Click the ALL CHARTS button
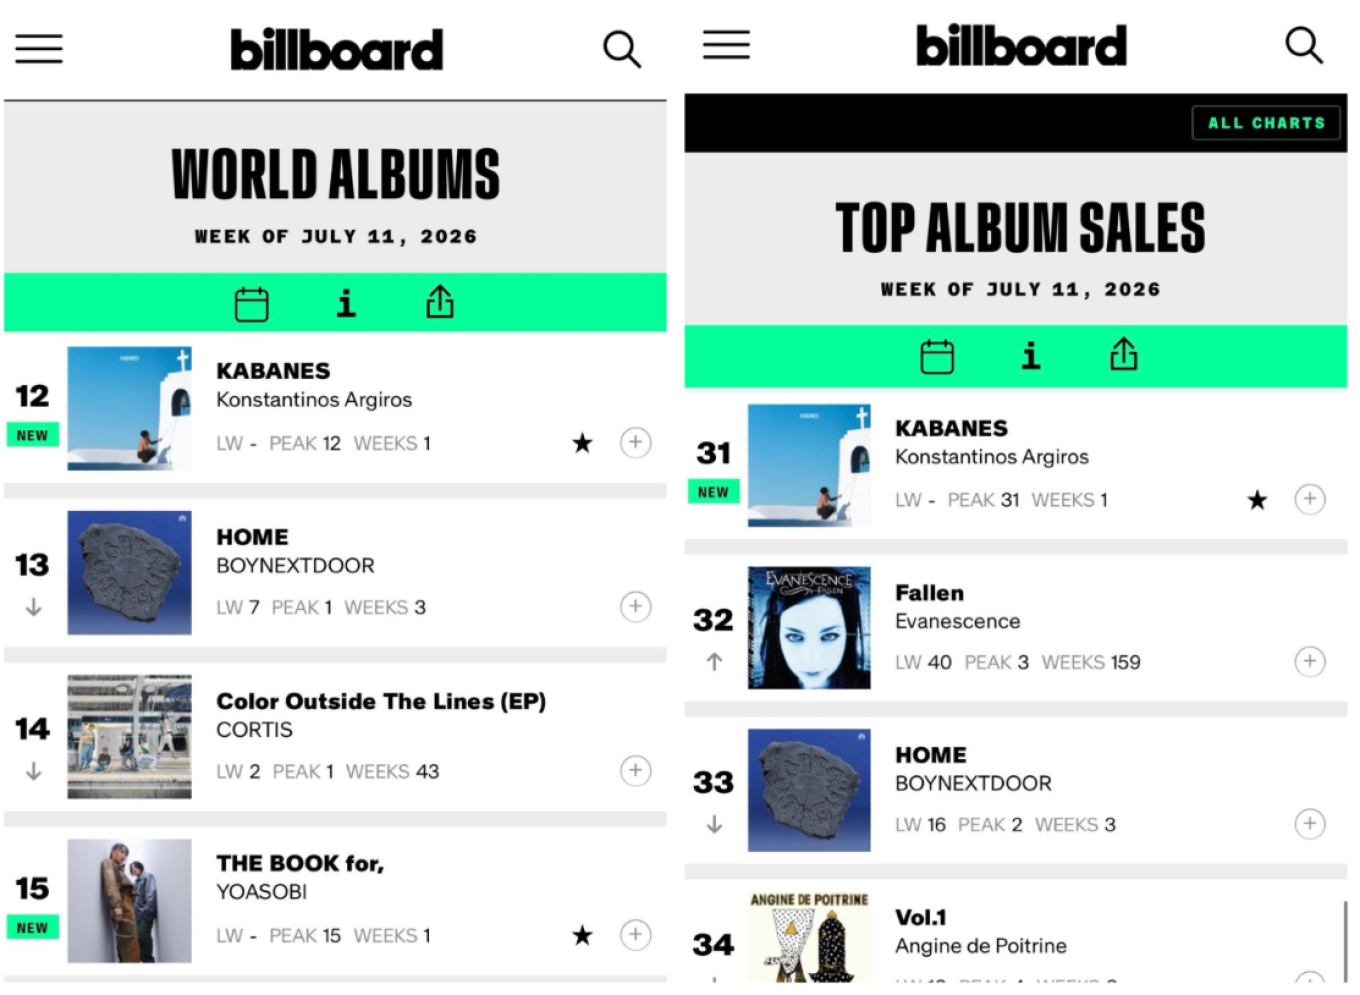This screenshot has width=1360, height=995. point(1266,123)
